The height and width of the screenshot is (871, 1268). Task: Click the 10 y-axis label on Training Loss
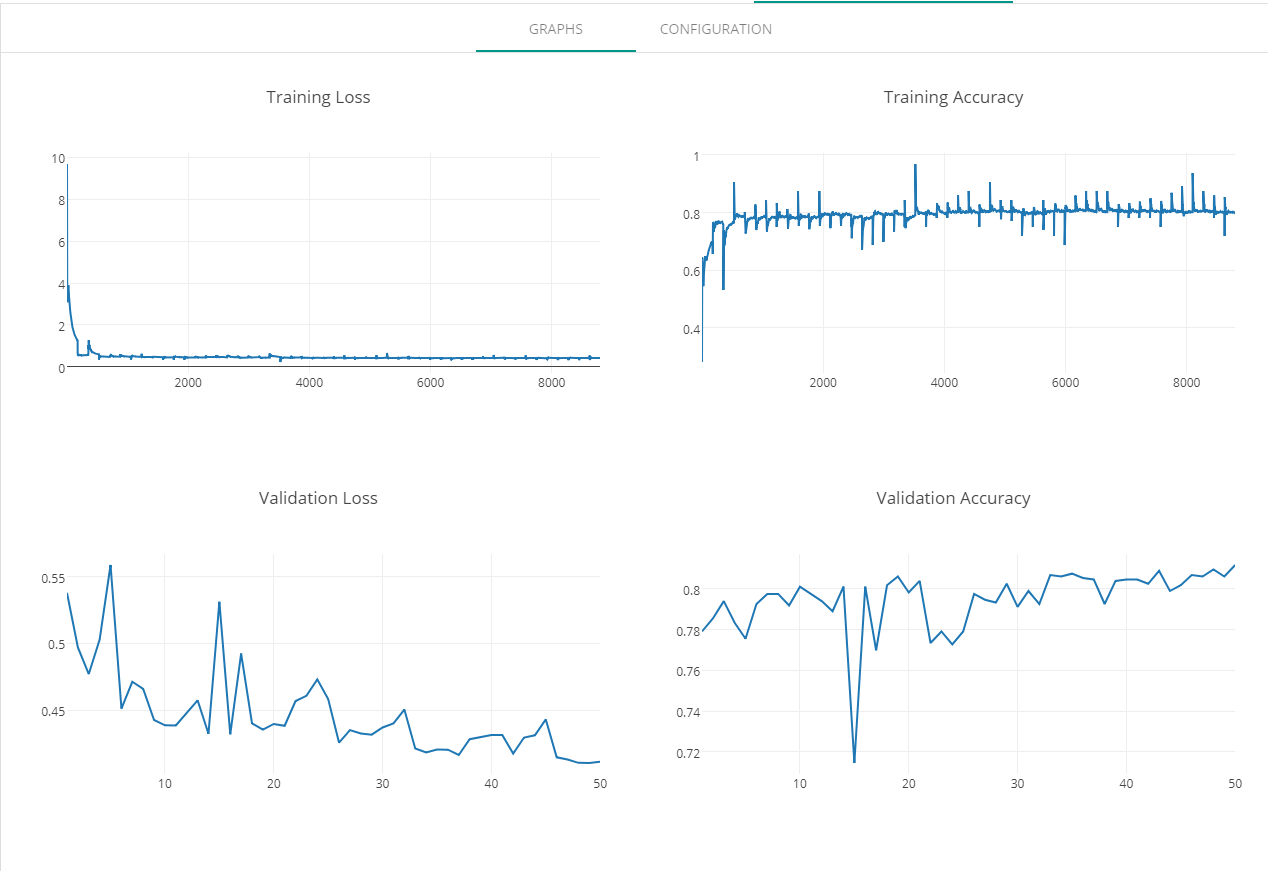[x=58, y=158]
